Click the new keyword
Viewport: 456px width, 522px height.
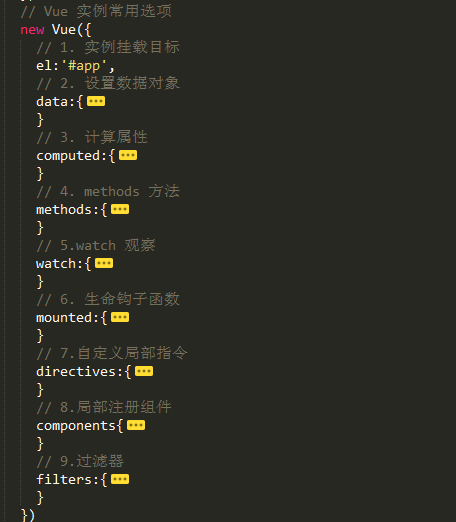[x=32, y=30]
